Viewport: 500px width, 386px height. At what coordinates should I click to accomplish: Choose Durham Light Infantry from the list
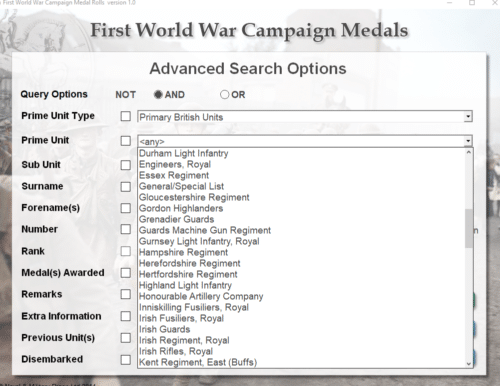click(x=302, y=153)
